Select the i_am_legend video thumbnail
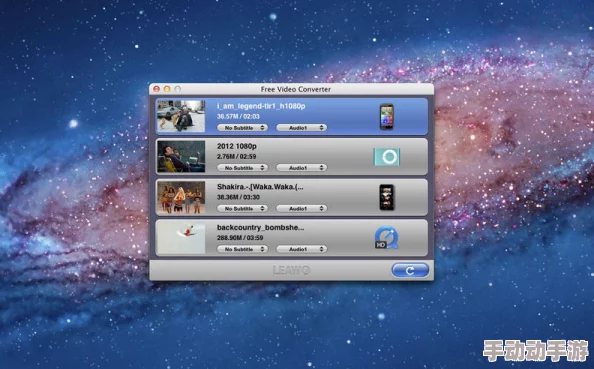 tap(181, 116)
